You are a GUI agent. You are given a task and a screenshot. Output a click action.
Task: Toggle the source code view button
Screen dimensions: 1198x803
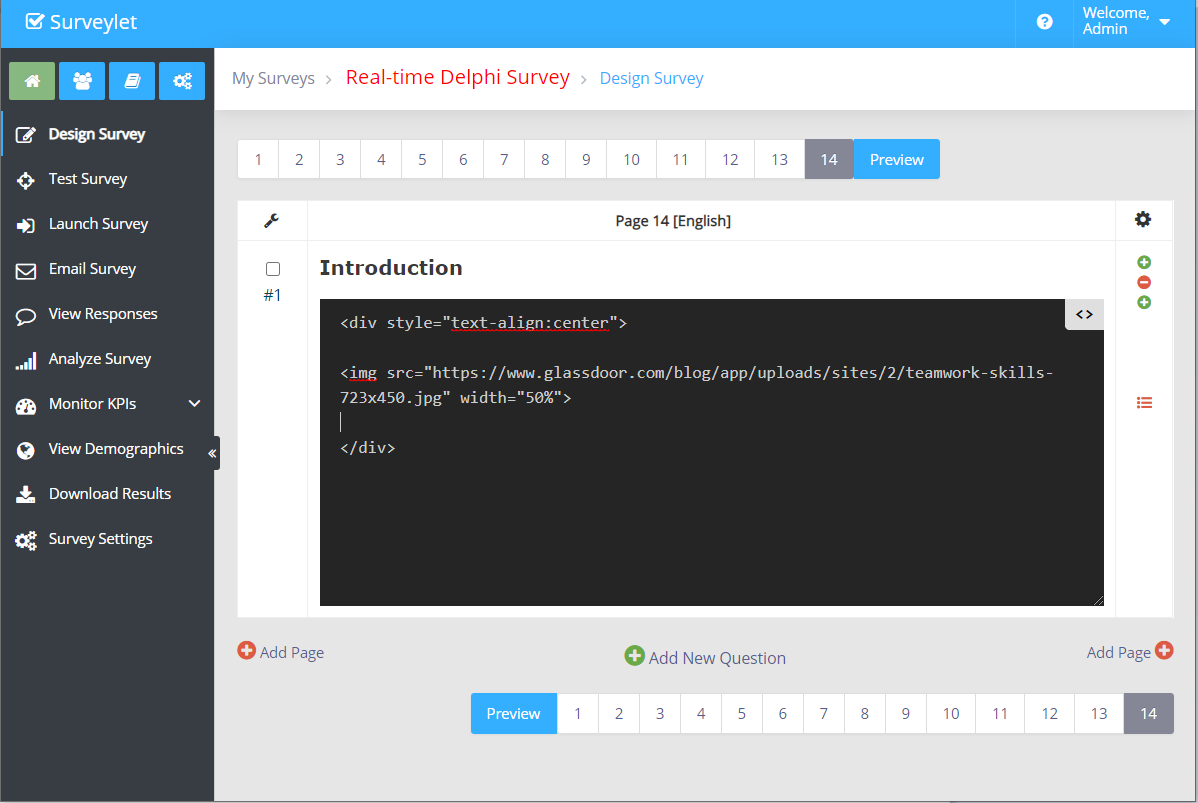click(x=1084, y=314)
